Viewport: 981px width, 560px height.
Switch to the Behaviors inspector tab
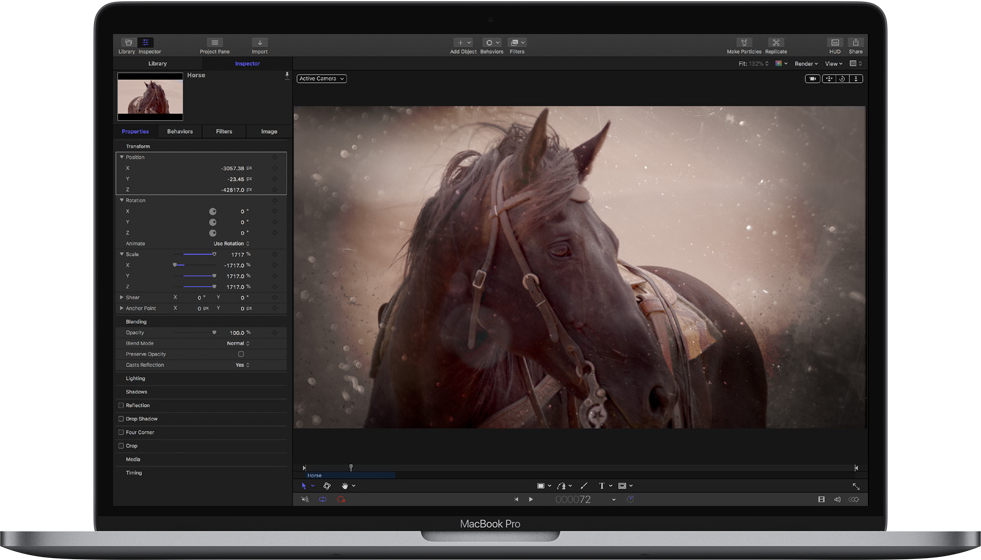pyautogui.click(x=180, y=131)
